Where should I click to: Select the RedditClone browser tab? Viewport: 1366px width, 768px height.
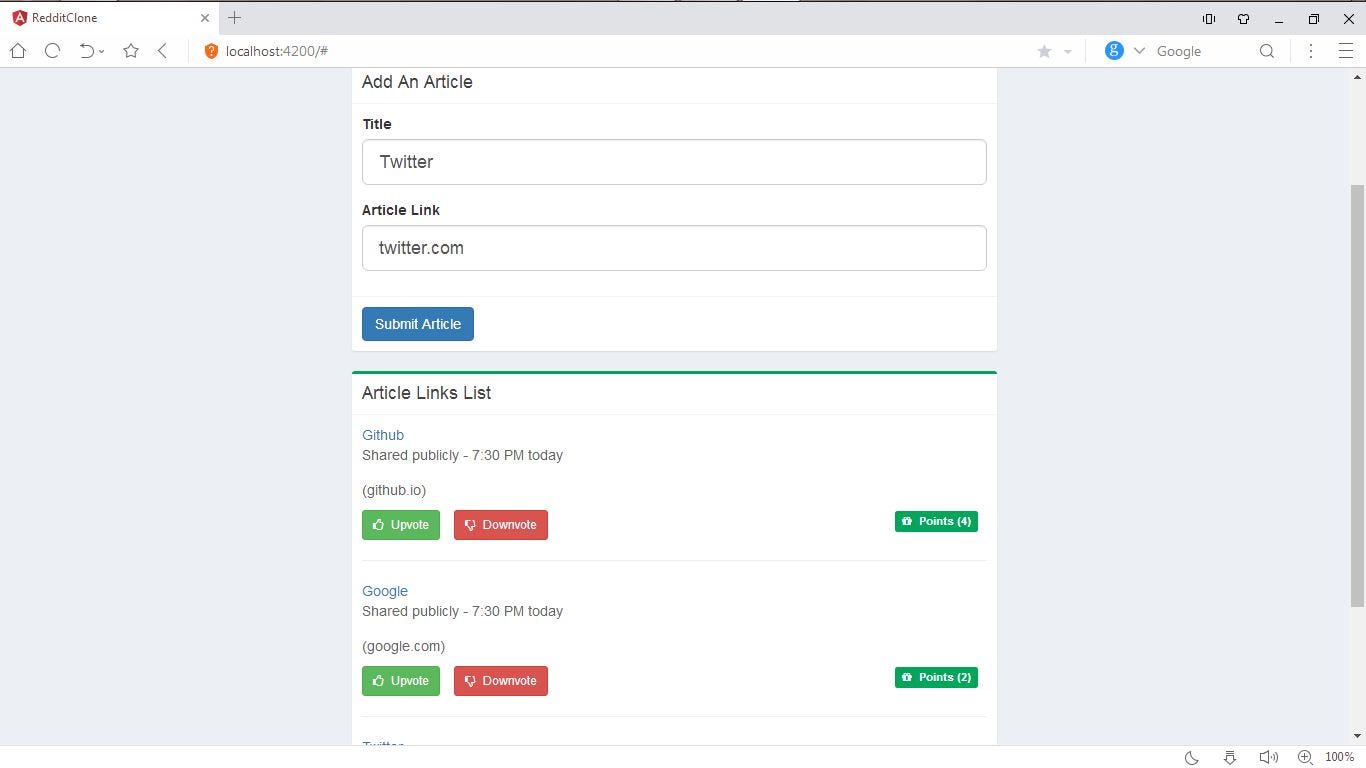pyautogui.click(x=110, y=18)
